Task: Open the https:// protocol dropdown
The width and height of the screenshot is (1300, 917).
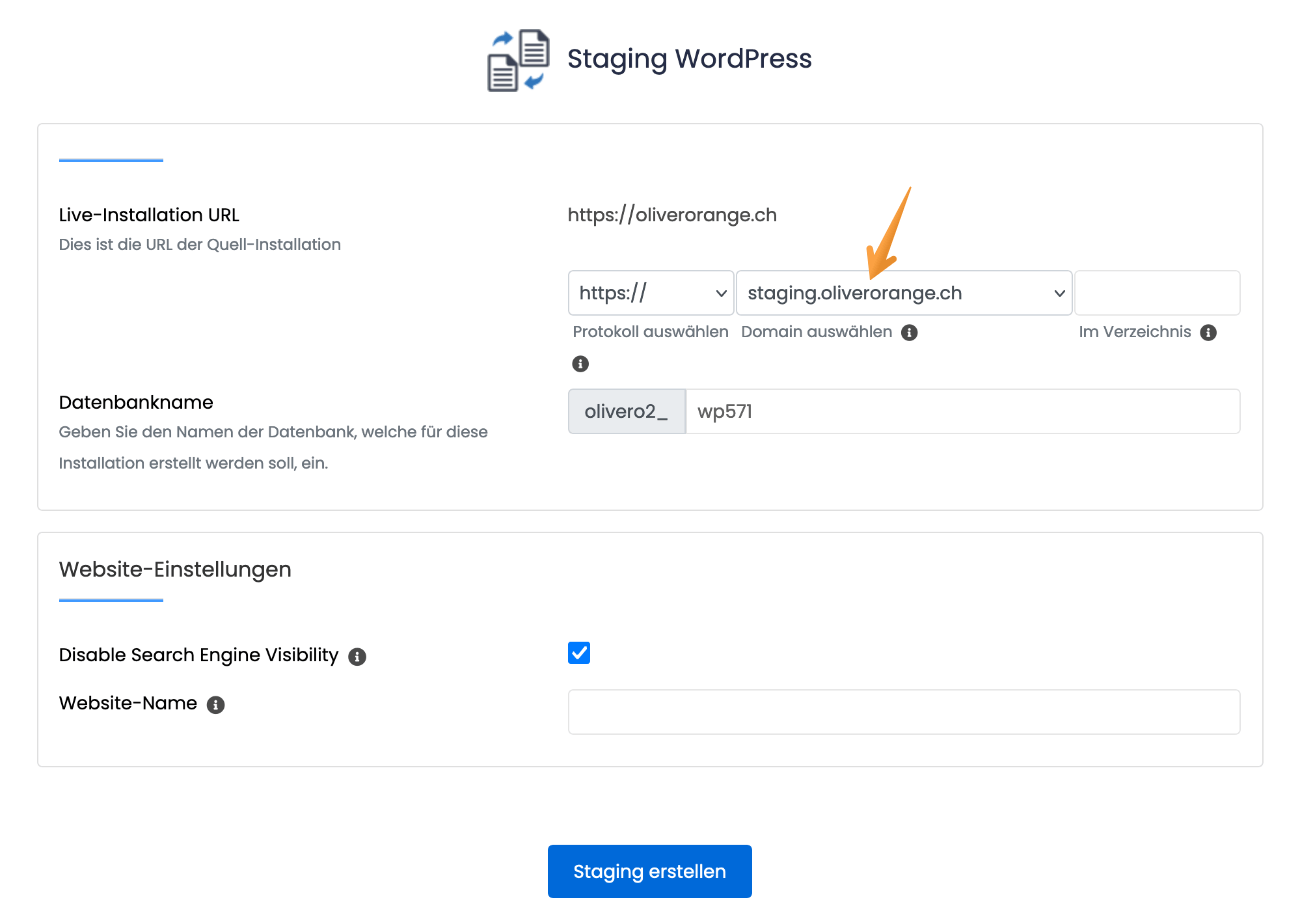Action: click(651, 293)
